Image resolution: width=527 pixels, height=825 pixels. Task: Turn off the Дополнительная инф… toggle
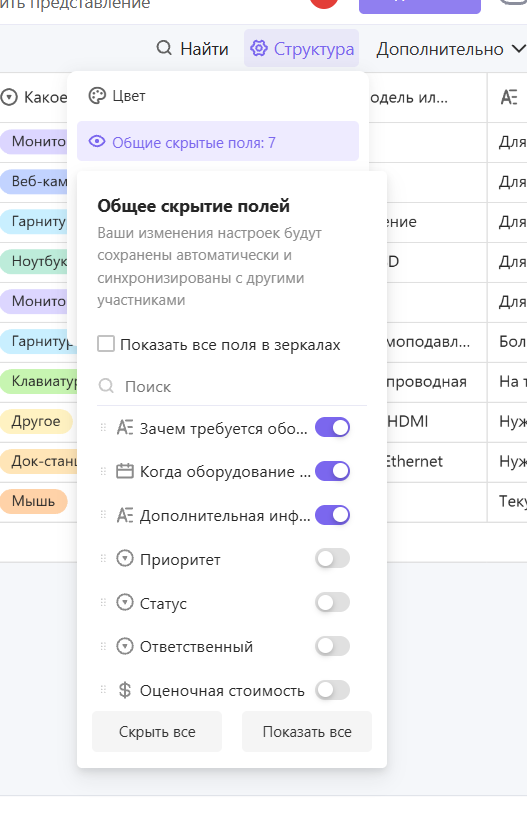(x=332, y=515)
